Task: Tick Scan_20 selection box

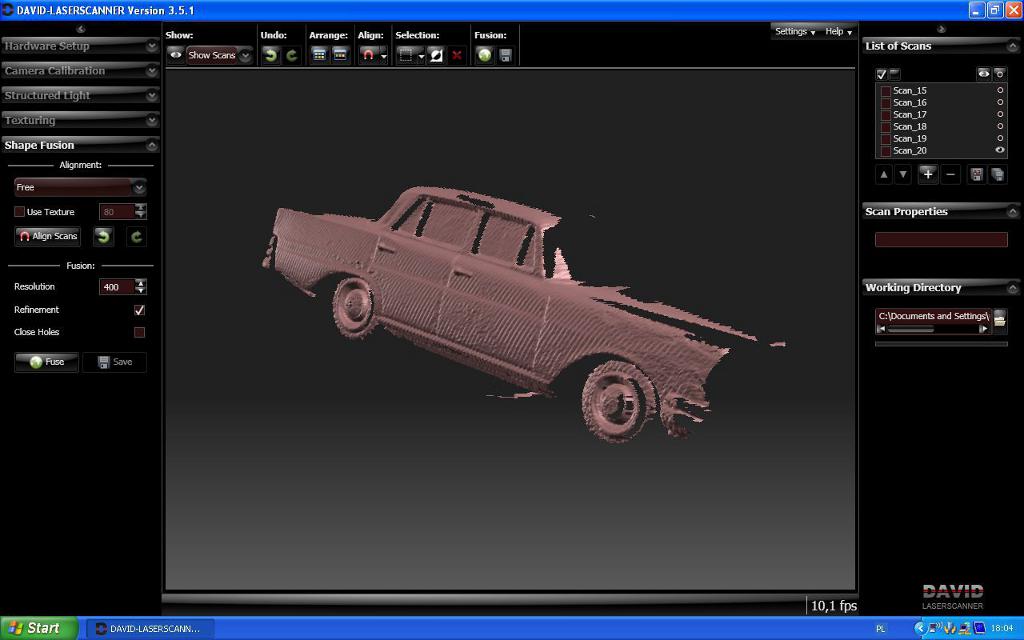Action: point(886,151)
